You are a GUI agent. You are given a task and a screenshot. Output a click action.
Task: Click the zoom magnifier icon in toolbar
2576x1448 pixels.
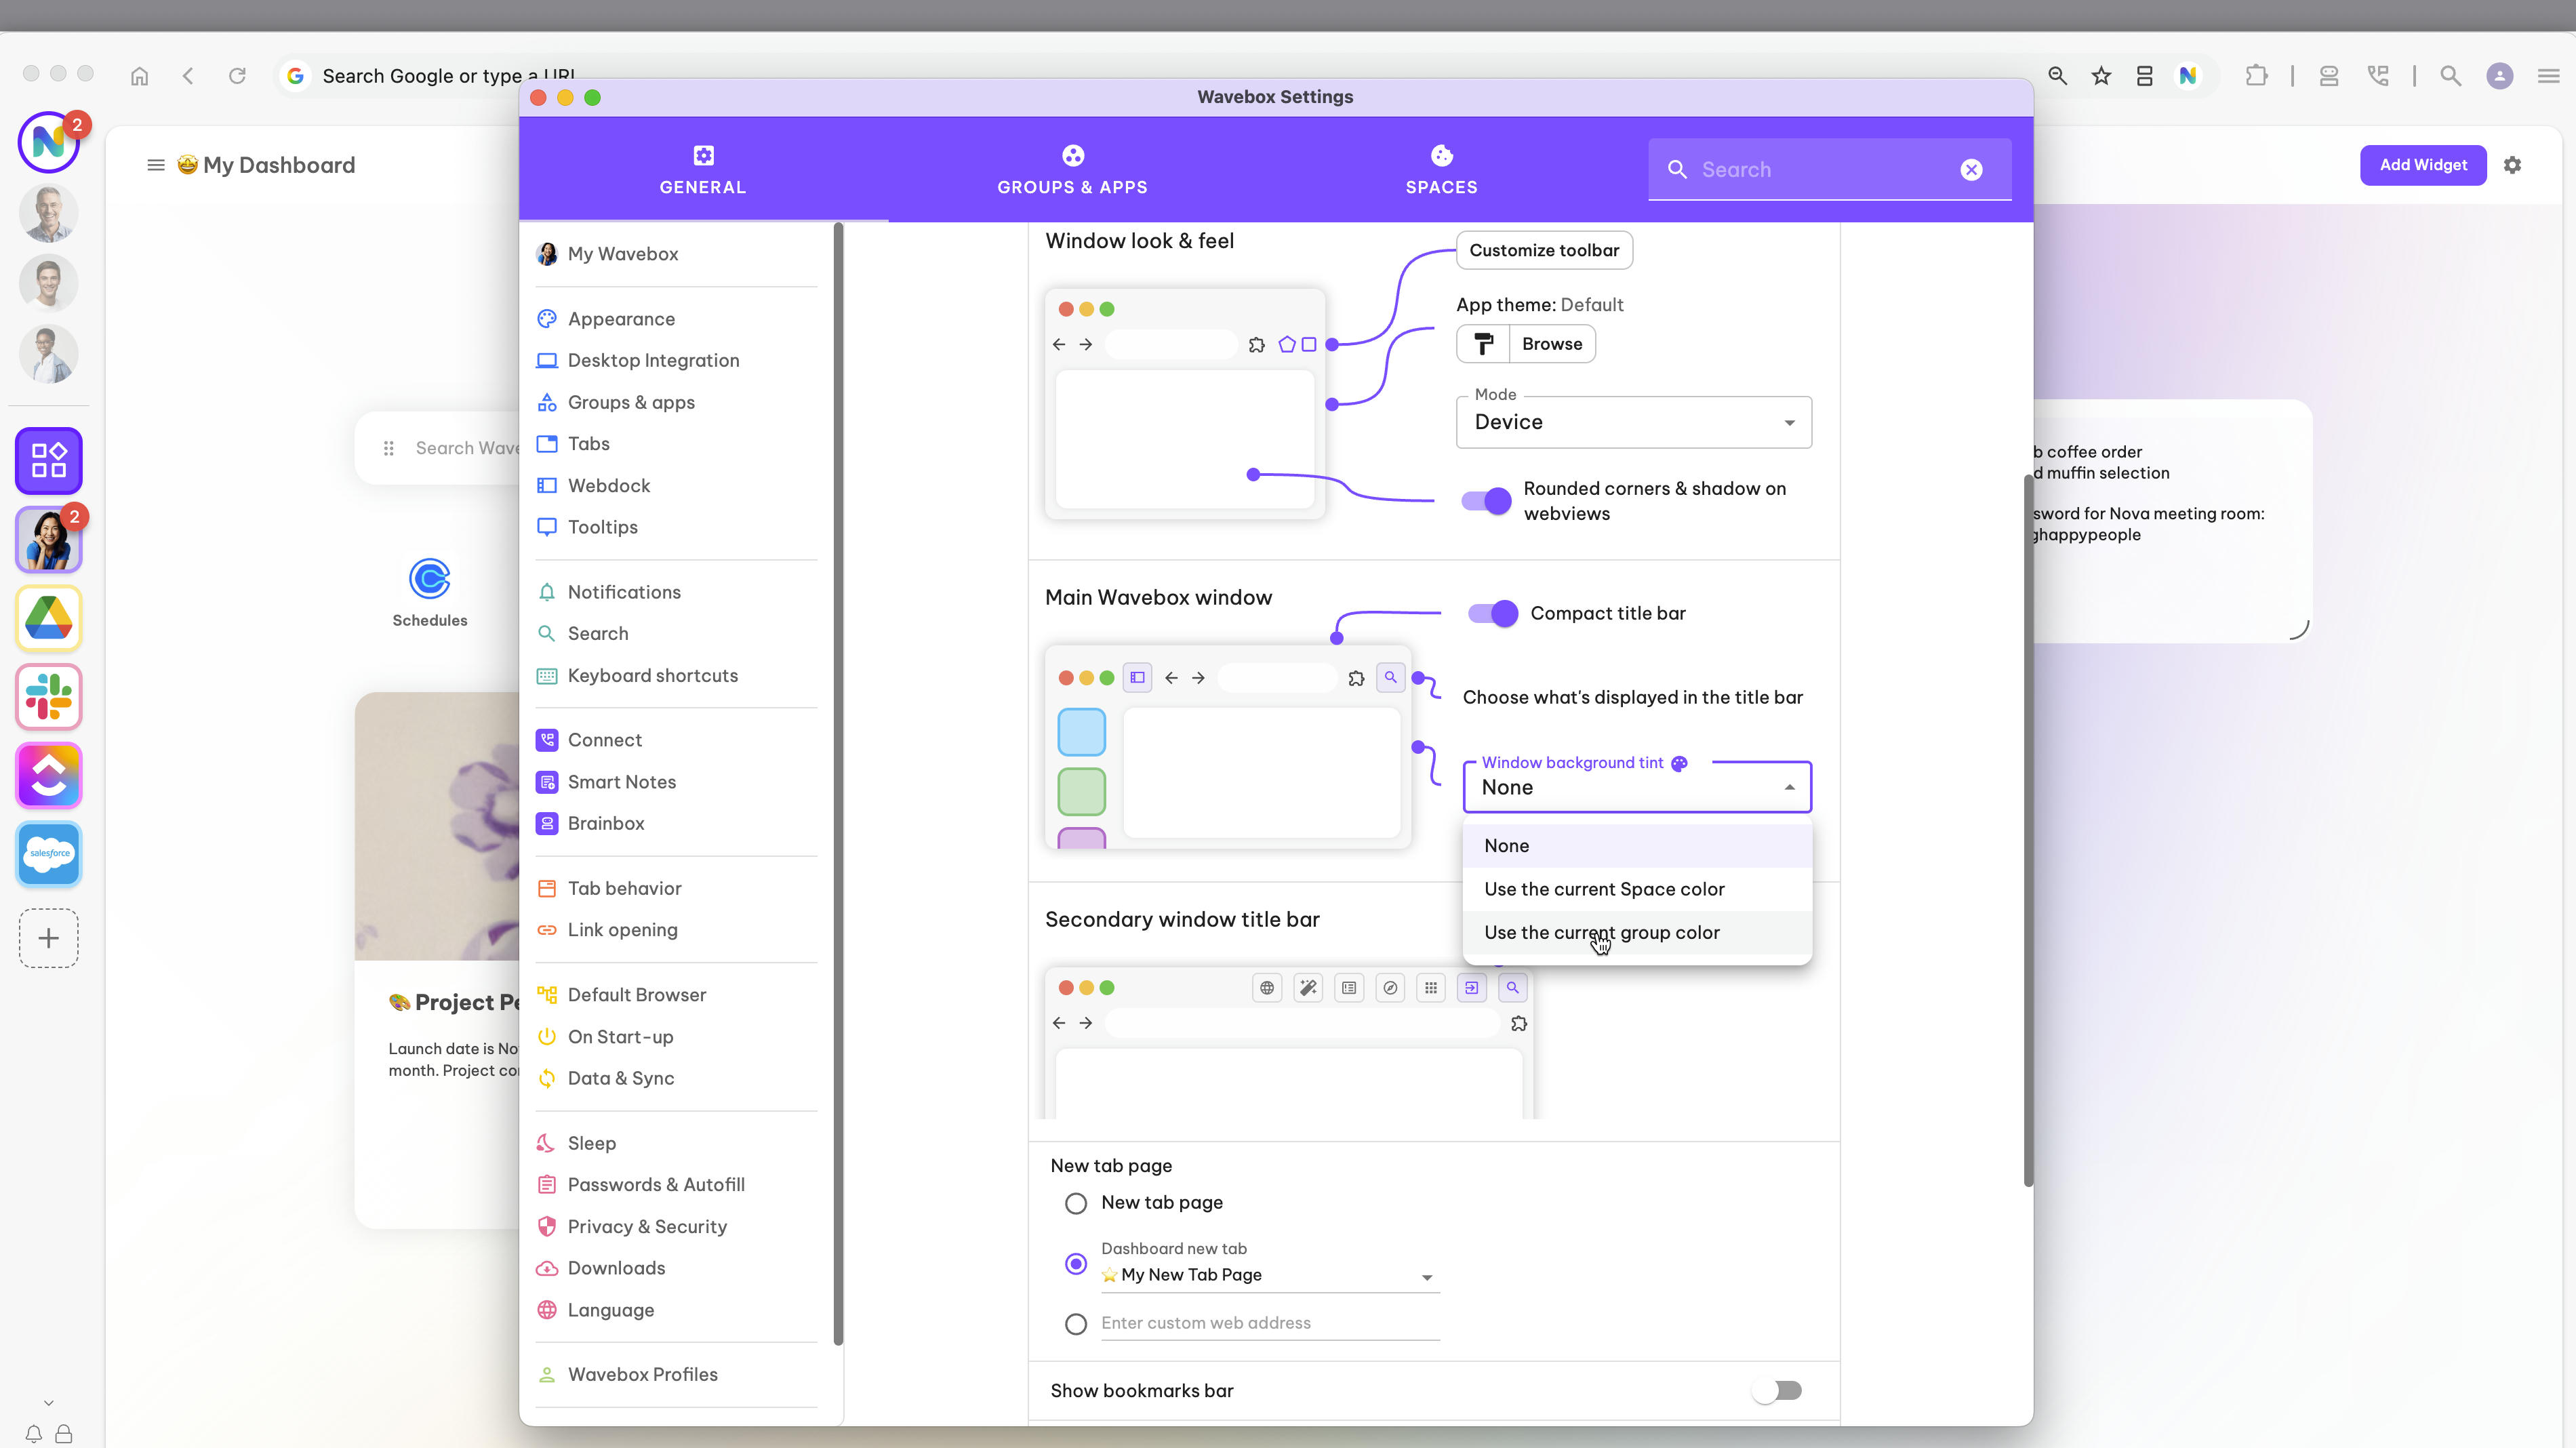click(x=2057, y=76)
